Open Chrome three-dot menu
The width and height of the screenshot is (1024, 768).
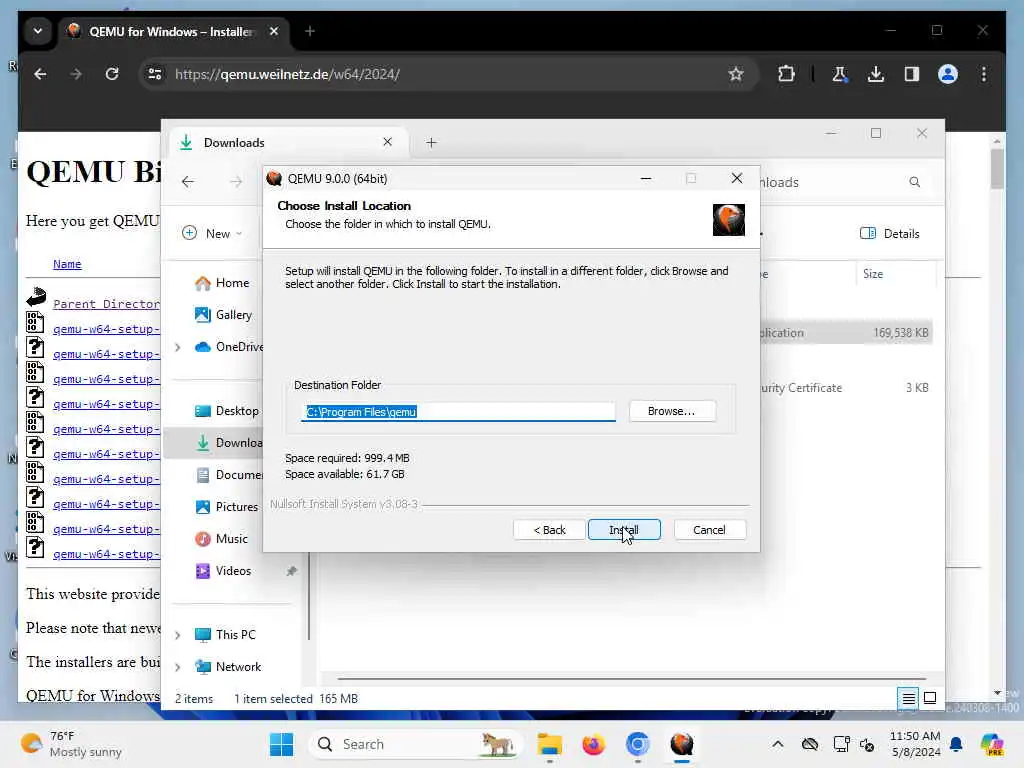(x=984, y=74)
